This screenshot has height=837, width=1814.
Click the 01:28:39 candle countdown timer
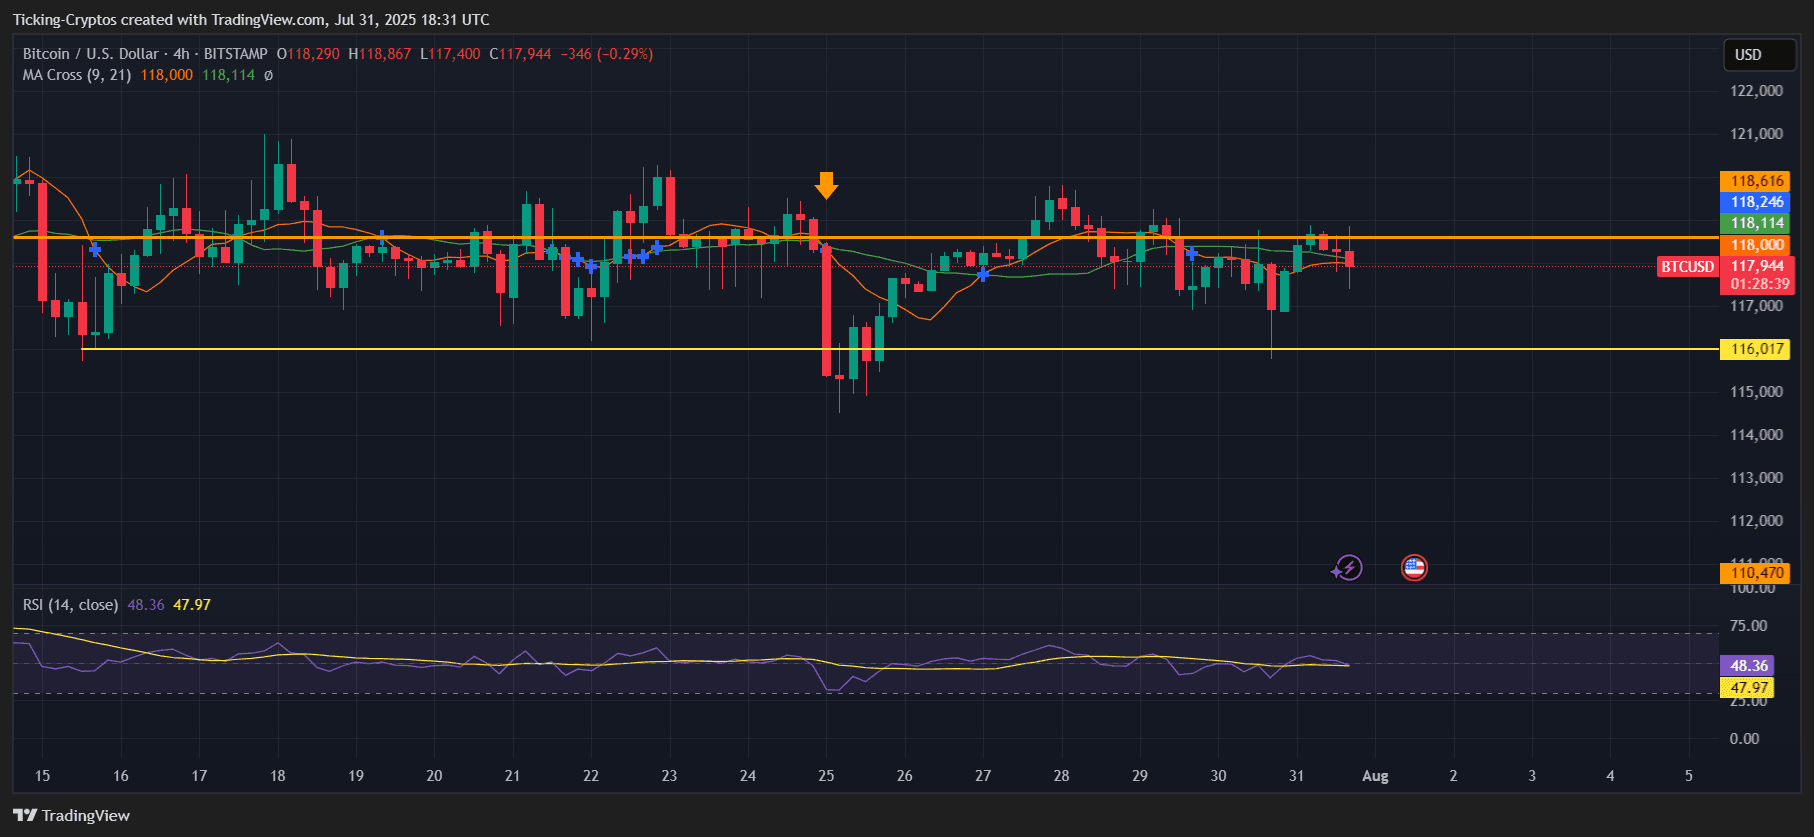tap(1759, 284)
